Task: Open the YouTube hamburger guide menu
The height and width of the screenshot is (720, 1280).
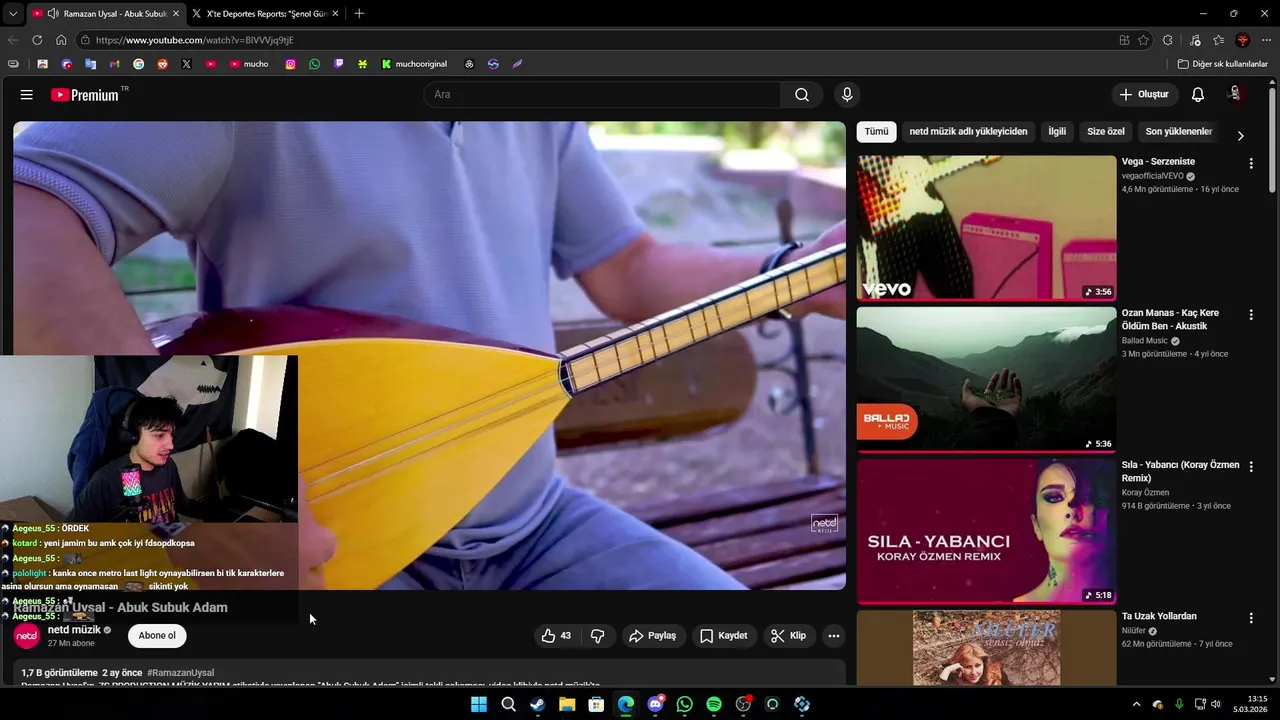Action: [27, 95]
